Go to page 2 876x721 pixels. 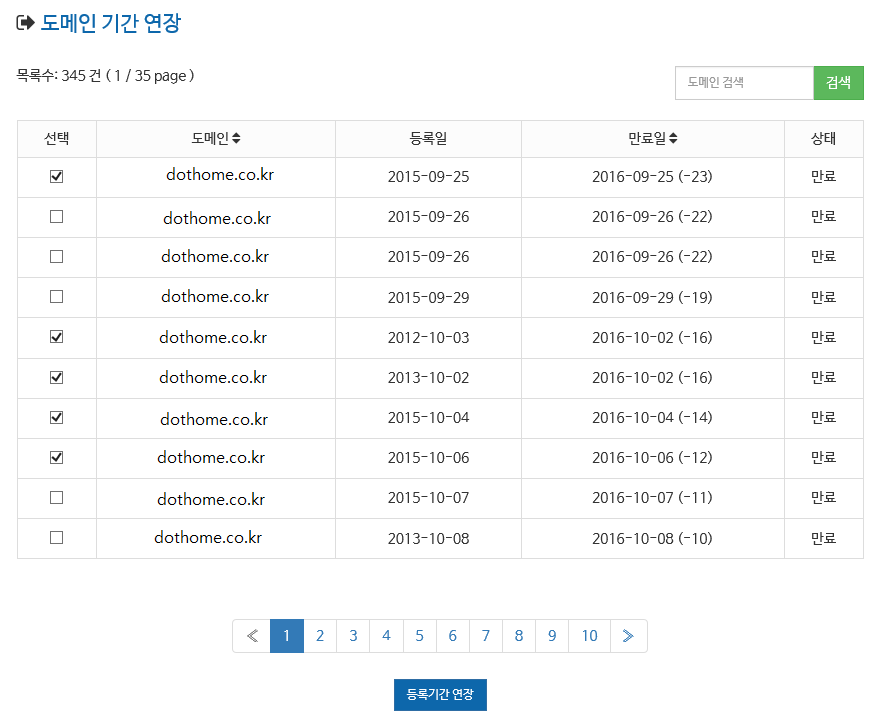pyautogui.click(x=320, y=636)
